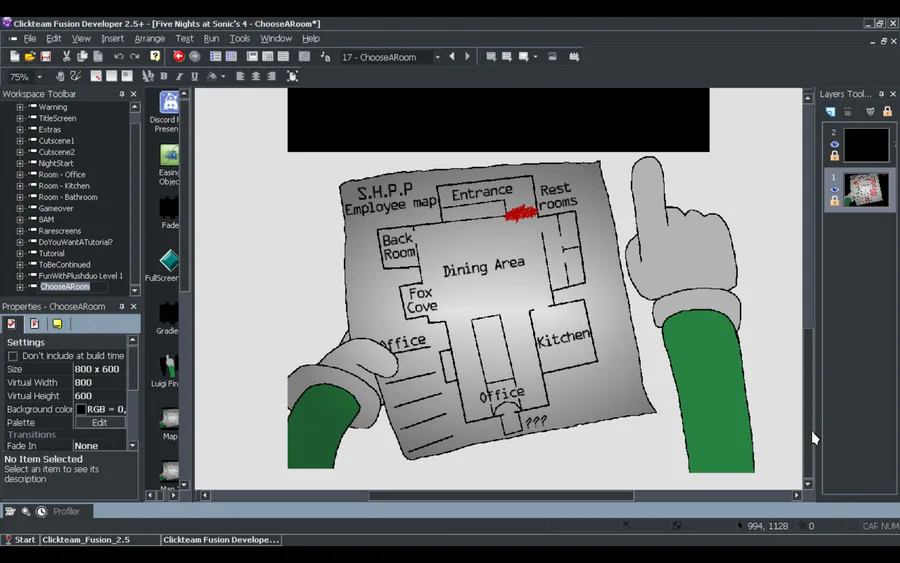Open the Tools menu

pyautogui.click(x=239, y=38)
